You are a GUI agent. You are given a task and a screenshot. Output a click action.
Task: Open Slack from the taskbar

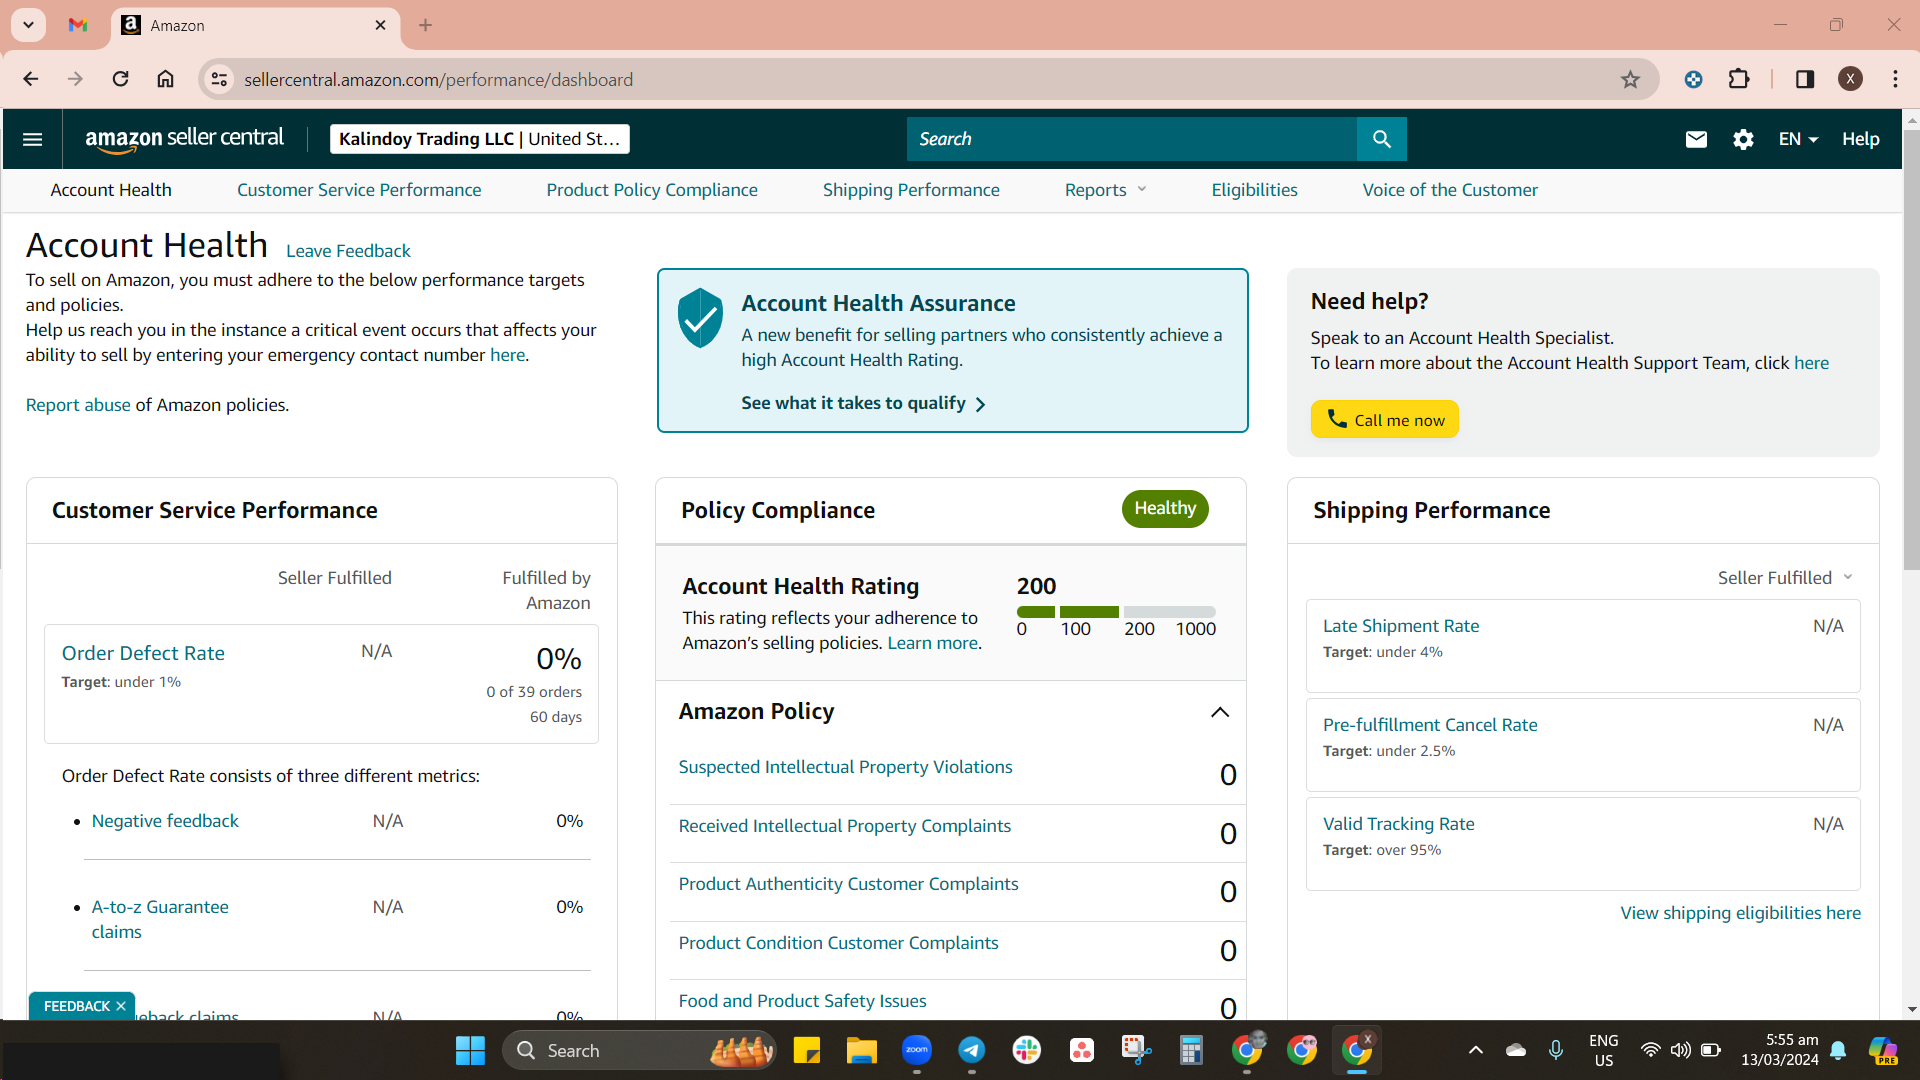[1026, 1050]
